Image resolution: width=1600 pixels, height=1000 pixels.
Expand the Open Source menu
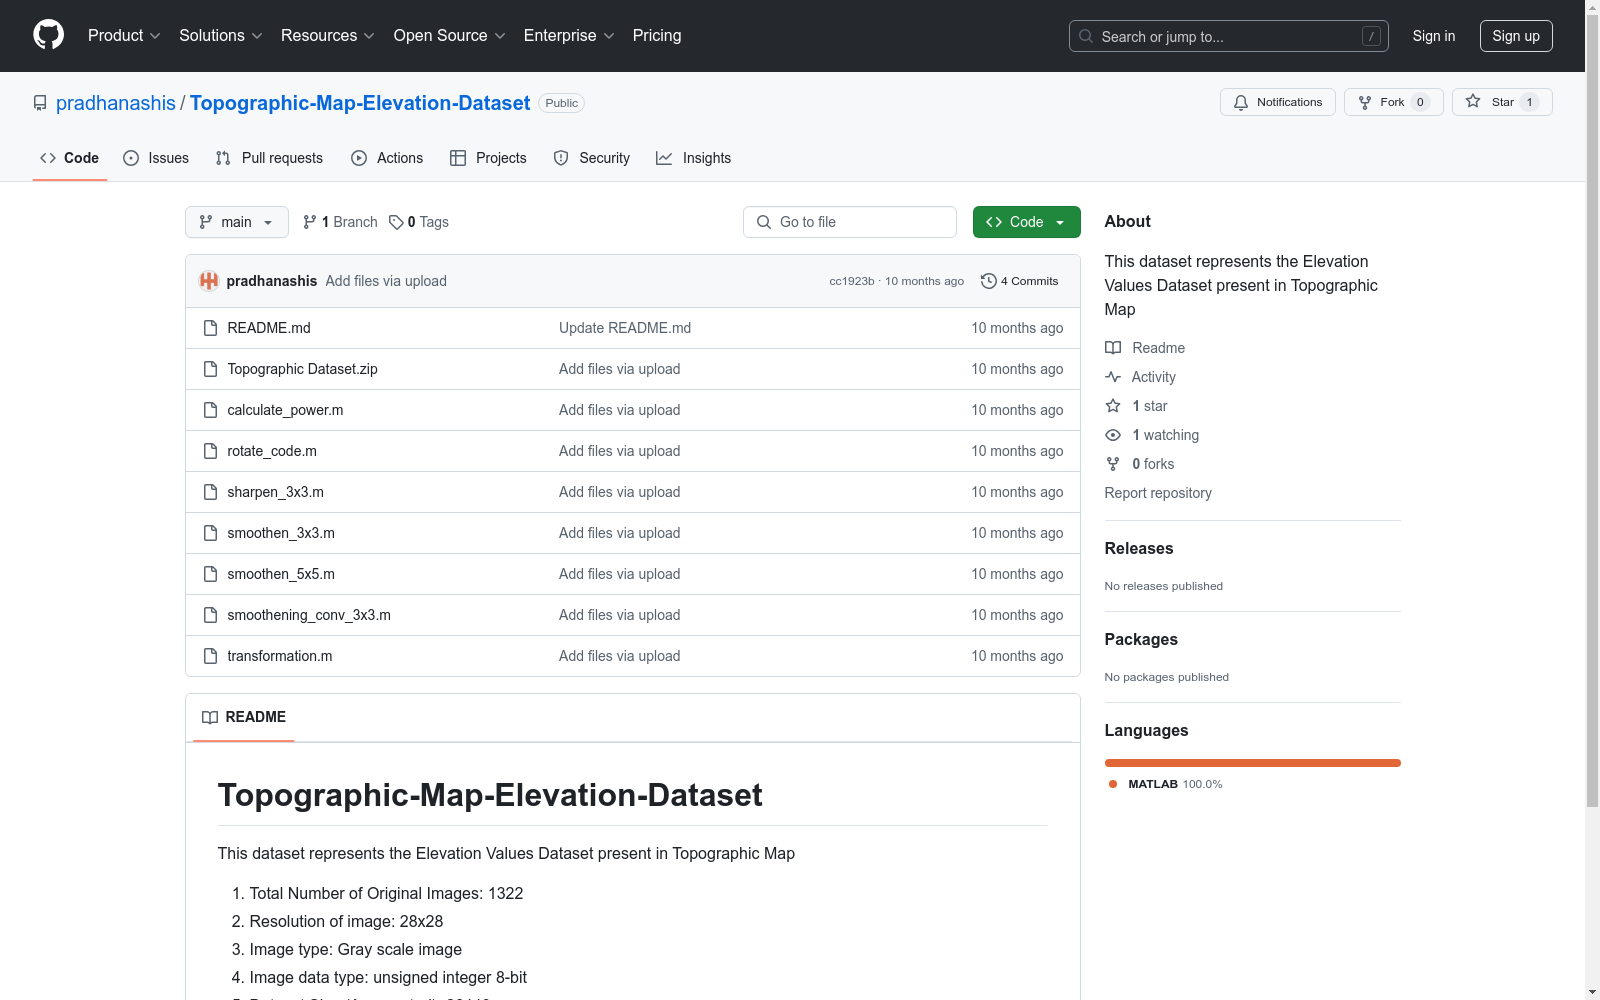(x=450, y=35)
